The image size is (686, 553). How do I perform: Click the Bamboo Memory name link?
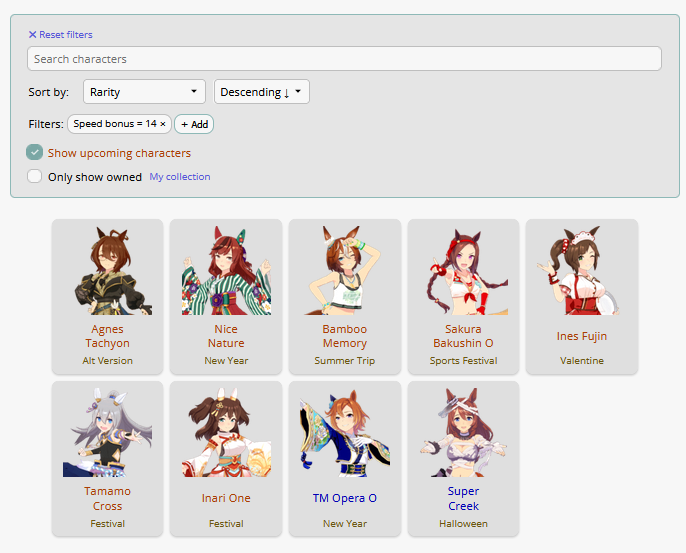click(x=345, y=336)
